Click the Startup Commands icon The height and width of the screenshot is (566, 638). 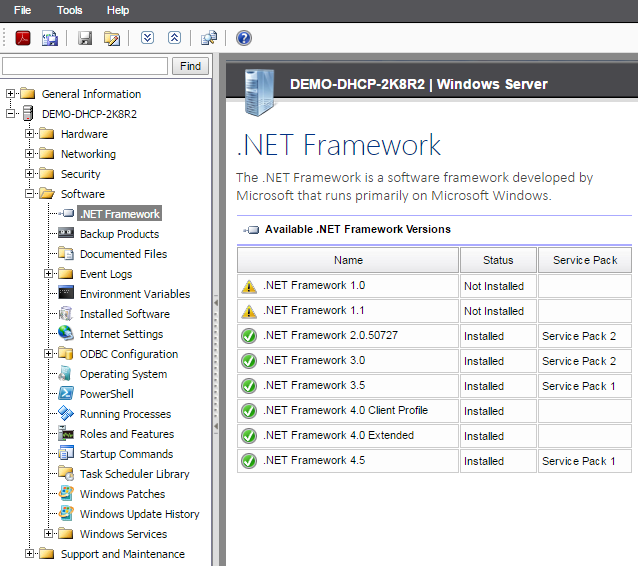click(x=66, y=453)
